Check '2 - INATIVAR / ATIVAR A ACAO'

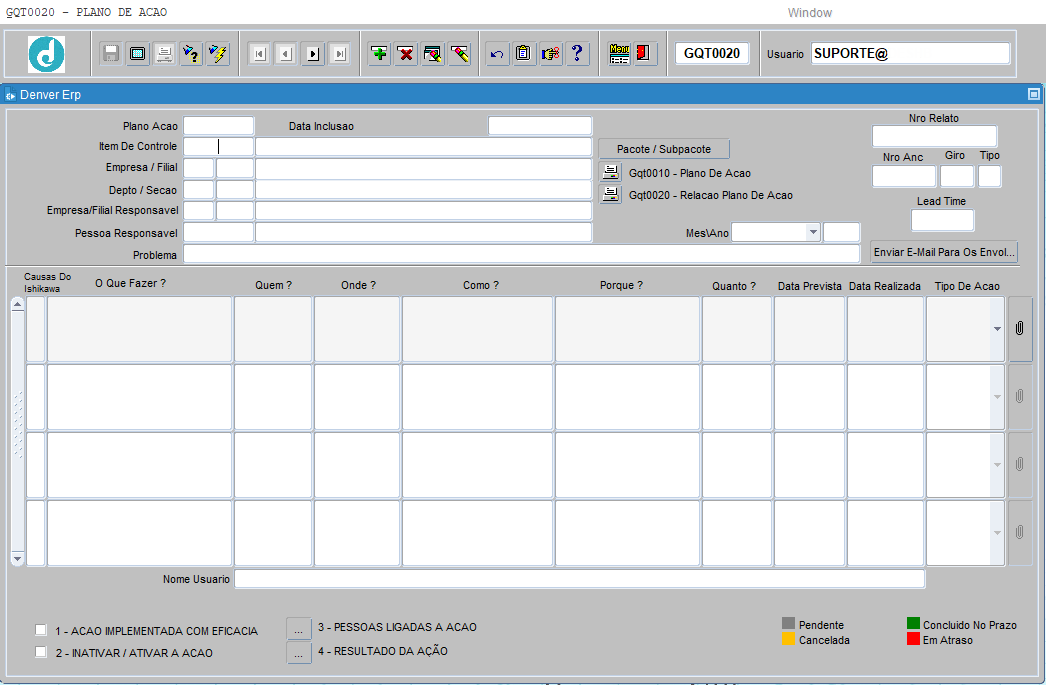click(41, 652)
